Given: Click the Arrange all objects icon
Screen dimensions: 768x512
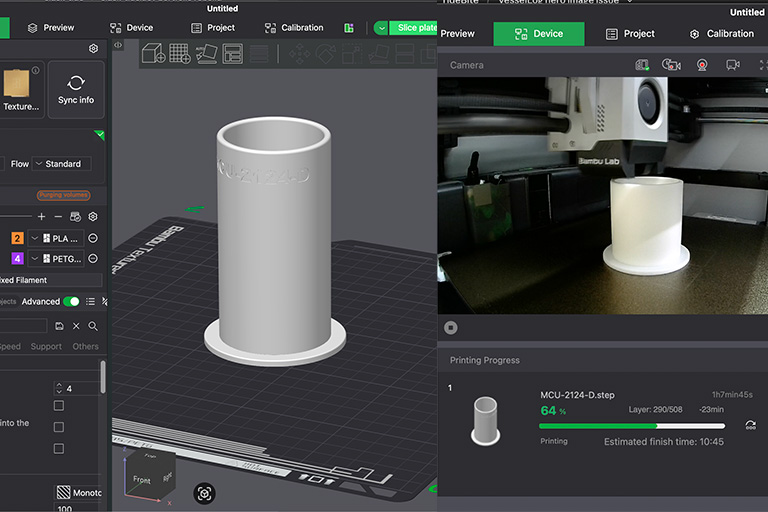Looking at the screenshot, I should point(233,53).
